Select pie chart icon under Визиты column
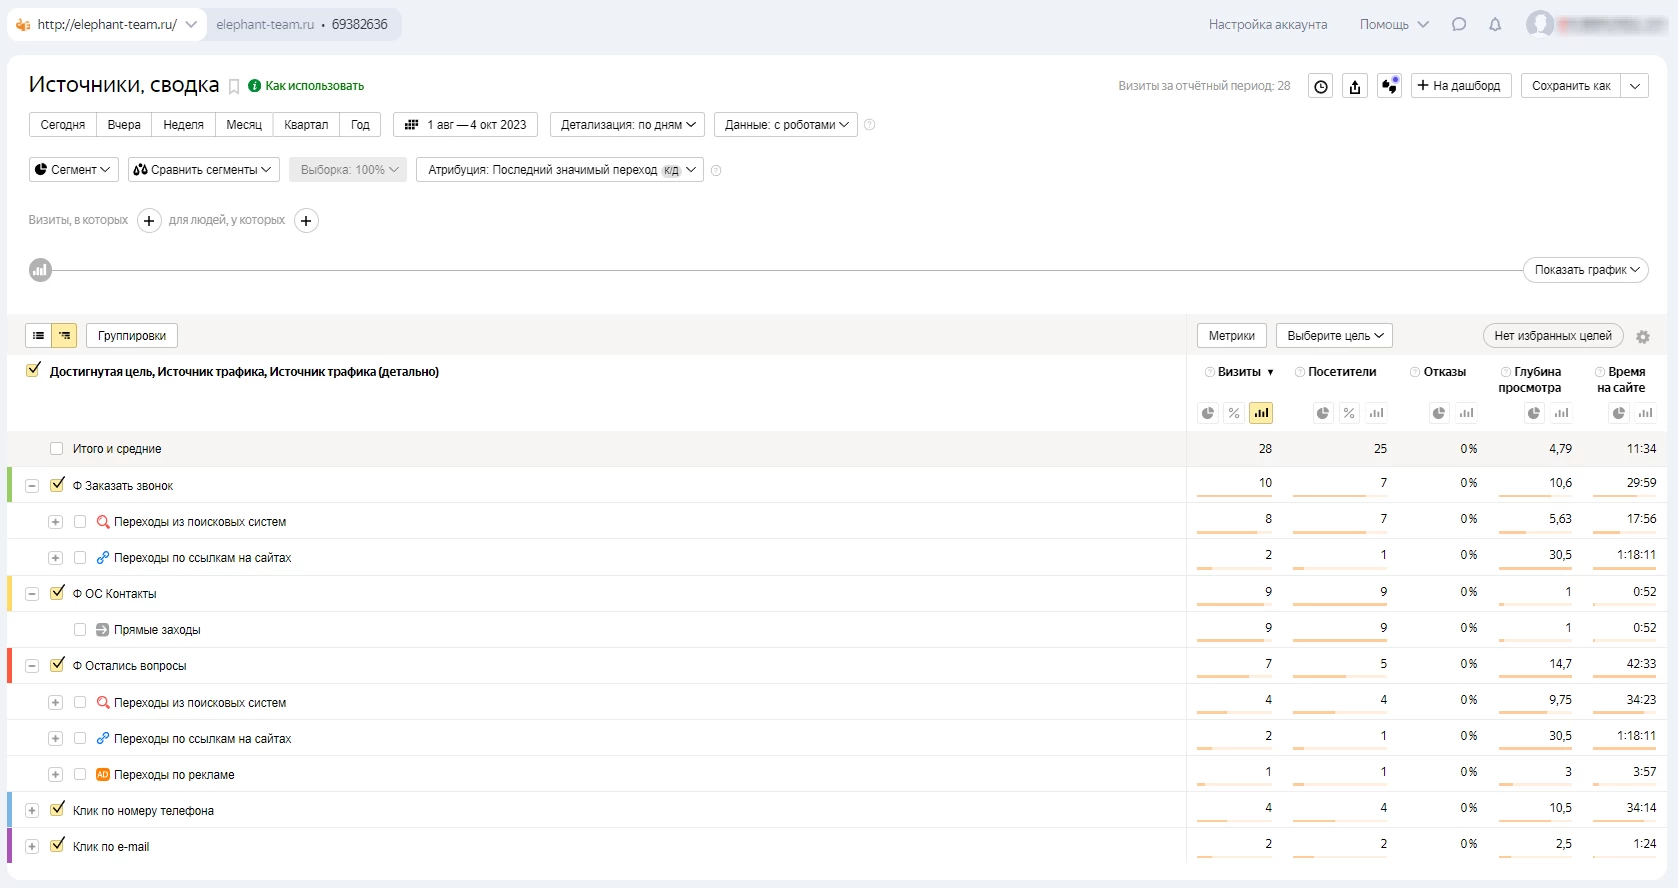1678x888 pixels. pyautogui.click(x=1208, y=413)
